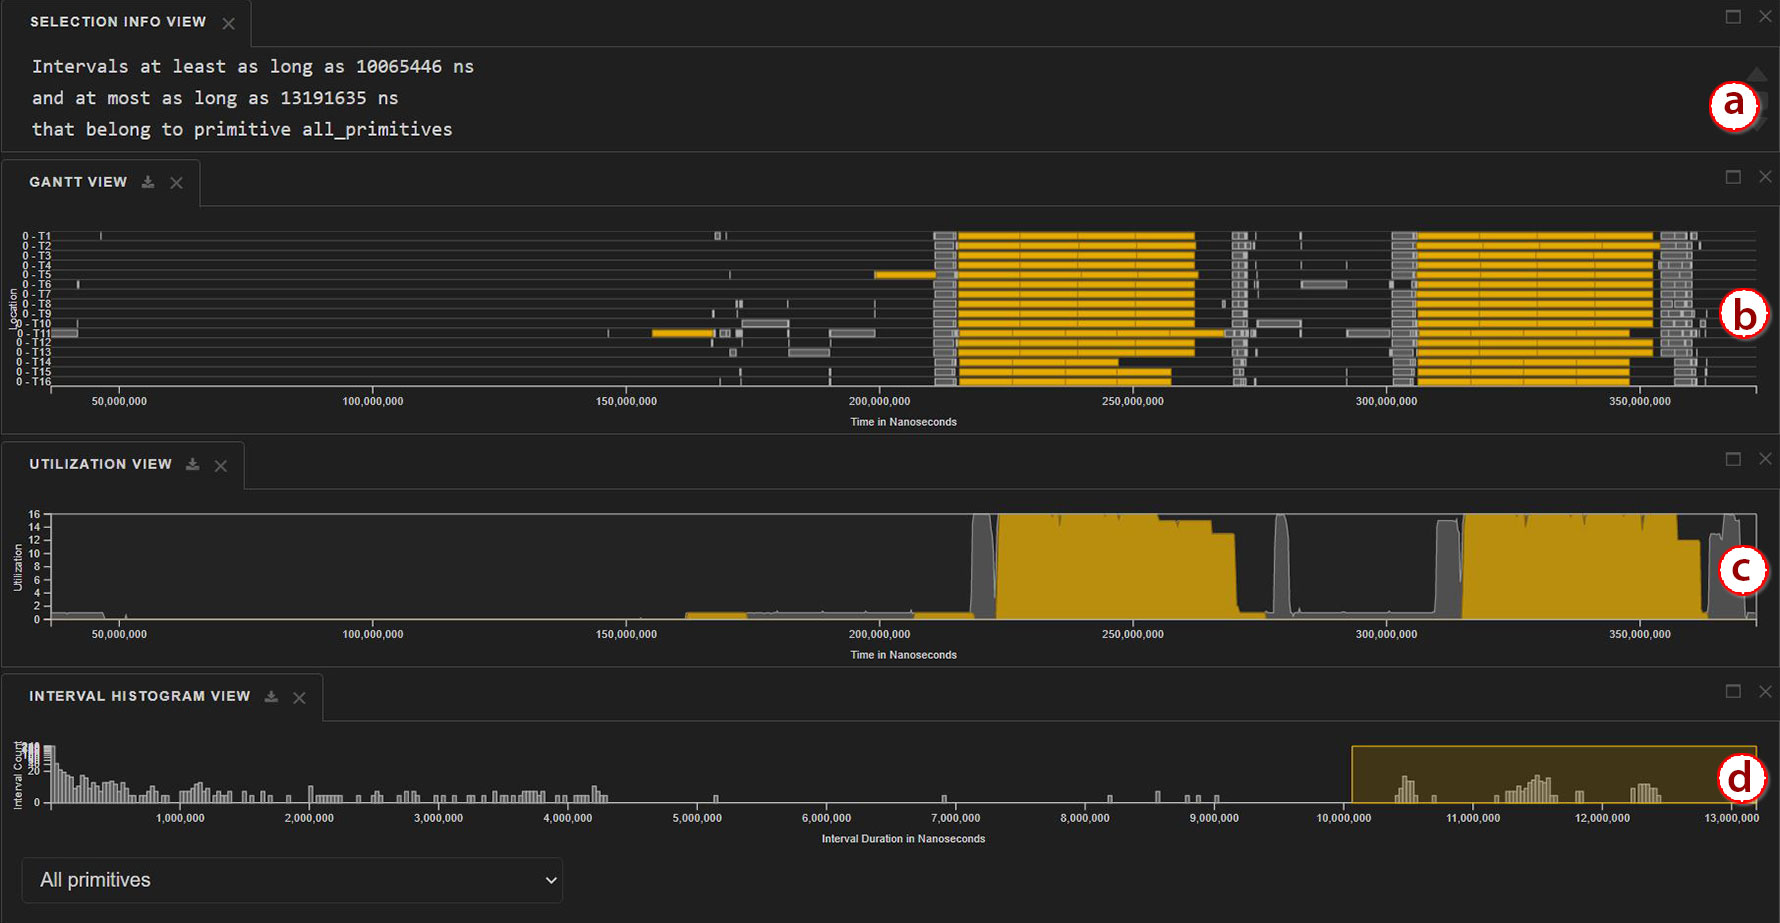Click the 10065446 ns value in selection info
The image size is (1780, 923).
pos(415,67)
